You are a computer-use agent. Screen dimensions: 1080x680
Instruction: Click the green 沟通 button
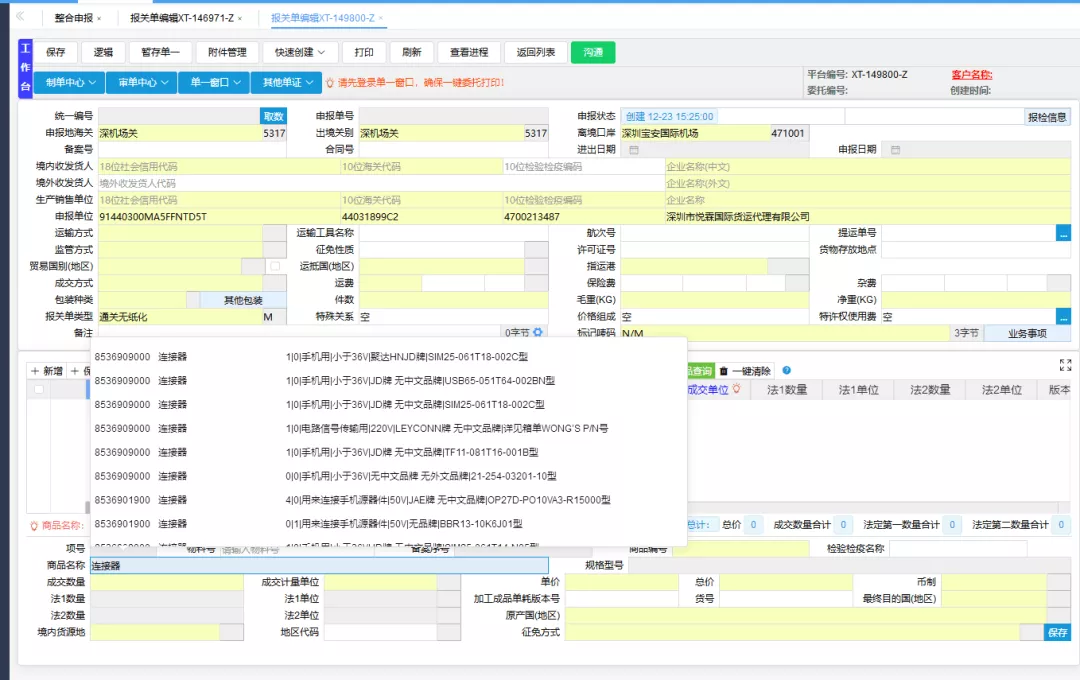(x=593, y=52)
